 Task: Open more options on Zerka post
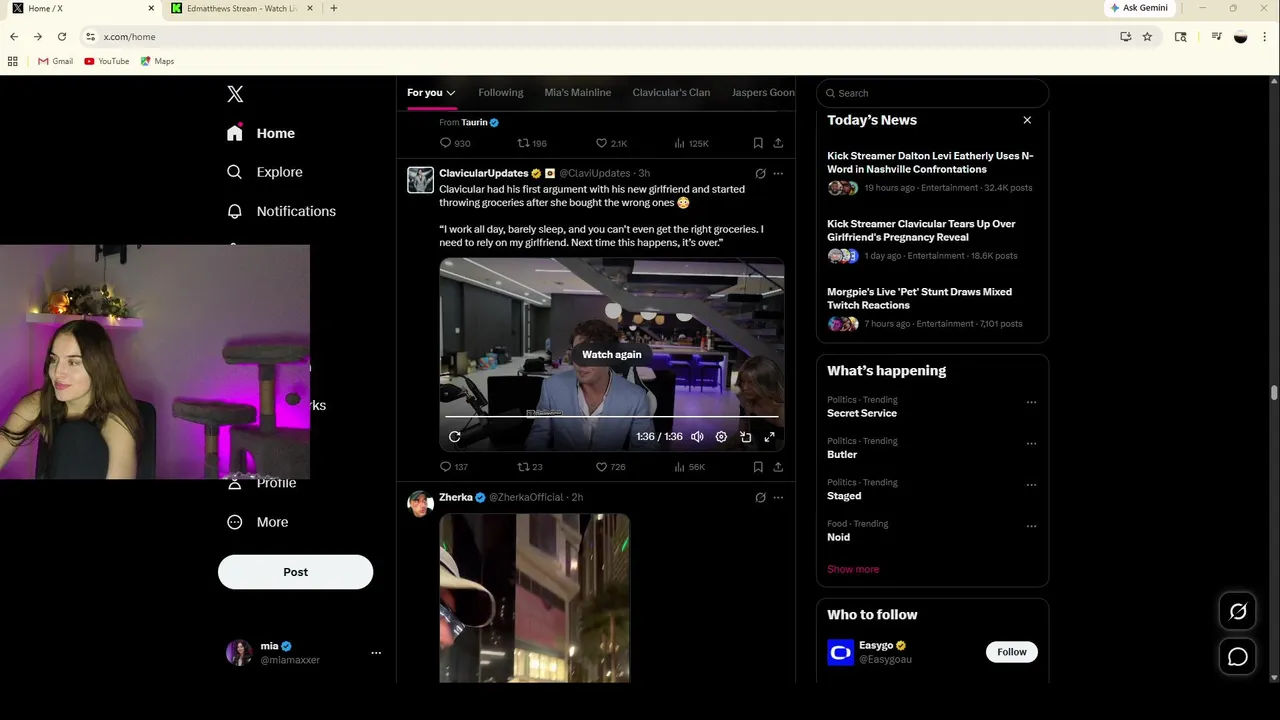tap(778, 498)
